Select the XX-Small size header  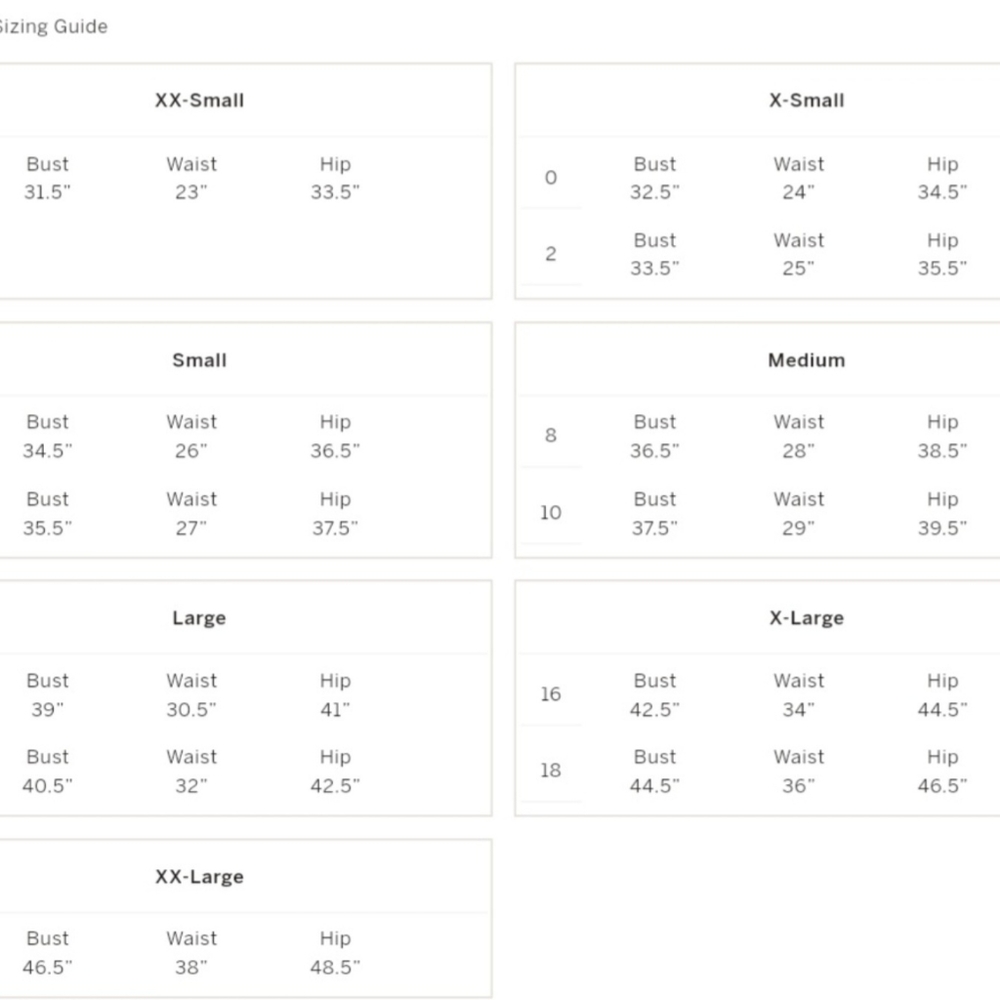click(200, 100)
